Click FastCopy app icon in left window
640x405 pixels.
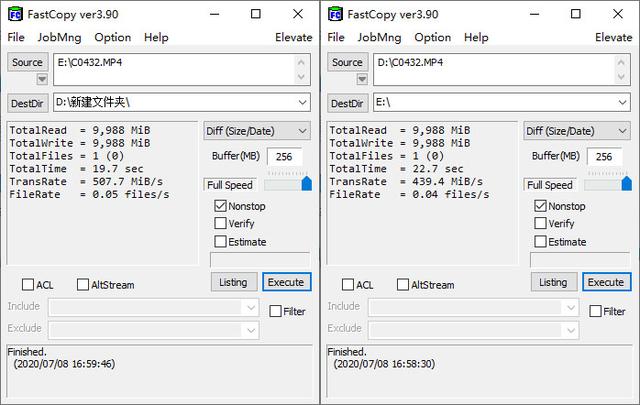click(16, 14)
